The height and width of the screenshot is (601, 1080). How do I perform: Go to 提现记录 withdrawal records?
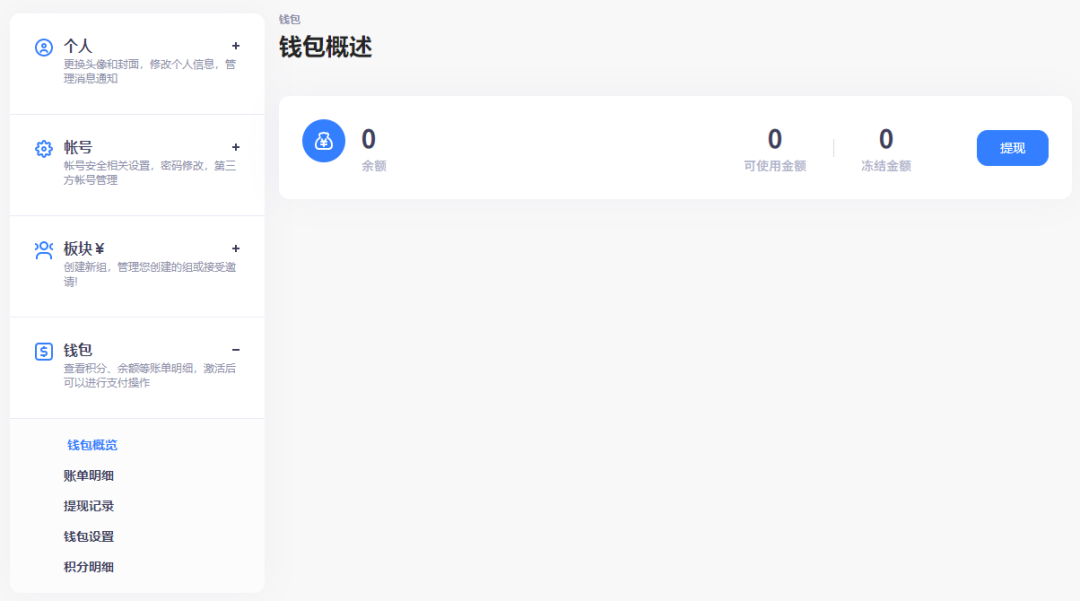tap(89, 506)
